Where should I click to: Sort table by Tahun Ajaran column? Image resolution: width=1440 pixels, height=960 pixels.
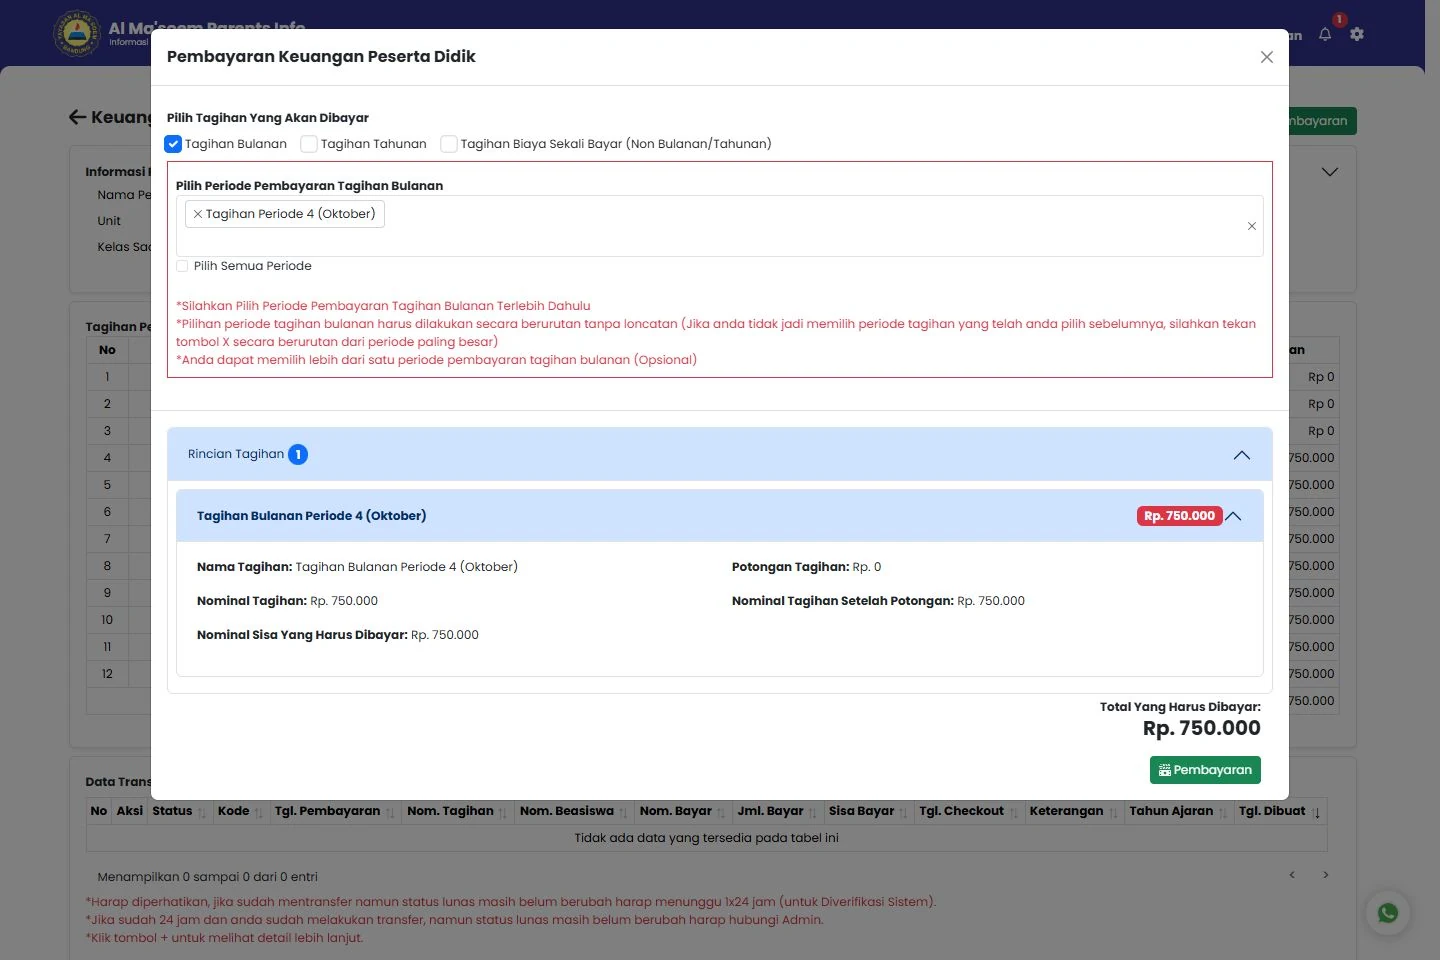pyautogui.click(x=1179, y=811)
